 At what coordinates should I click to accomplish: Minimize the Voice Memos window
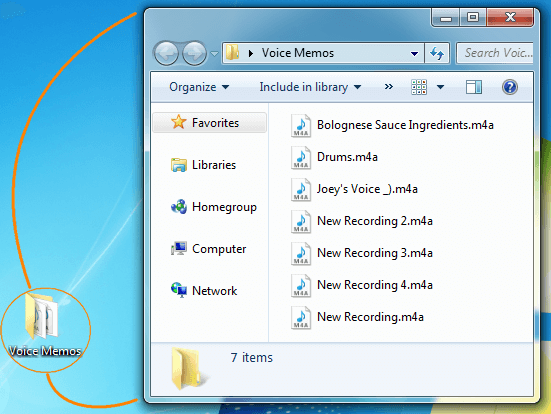tap(446, 18)
